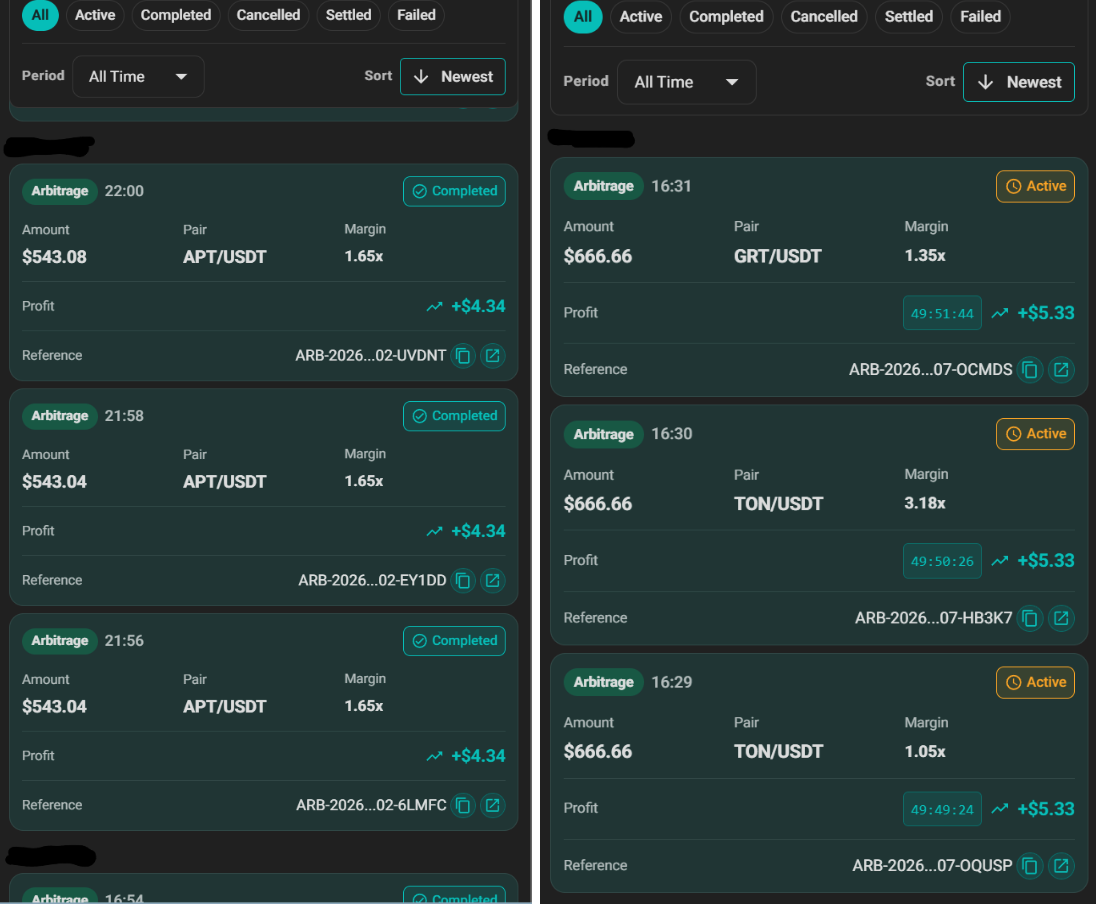1096x904 pixels.
Task: Click the Active status badge on 16:29 card
Action: coord(1035,682)
